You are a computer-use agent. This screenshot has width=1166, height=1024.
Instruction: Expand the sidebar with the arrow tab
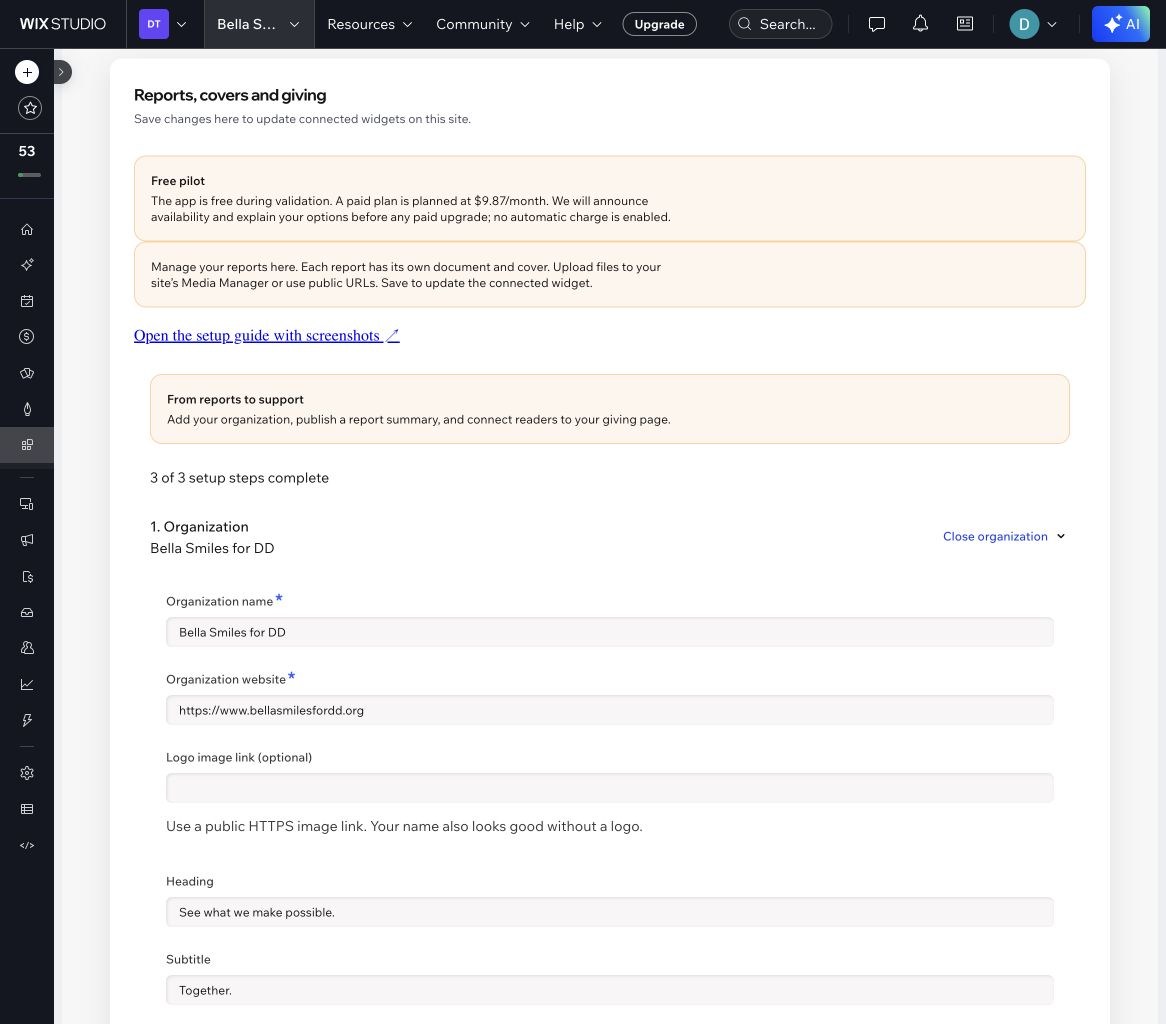(62, 72)
